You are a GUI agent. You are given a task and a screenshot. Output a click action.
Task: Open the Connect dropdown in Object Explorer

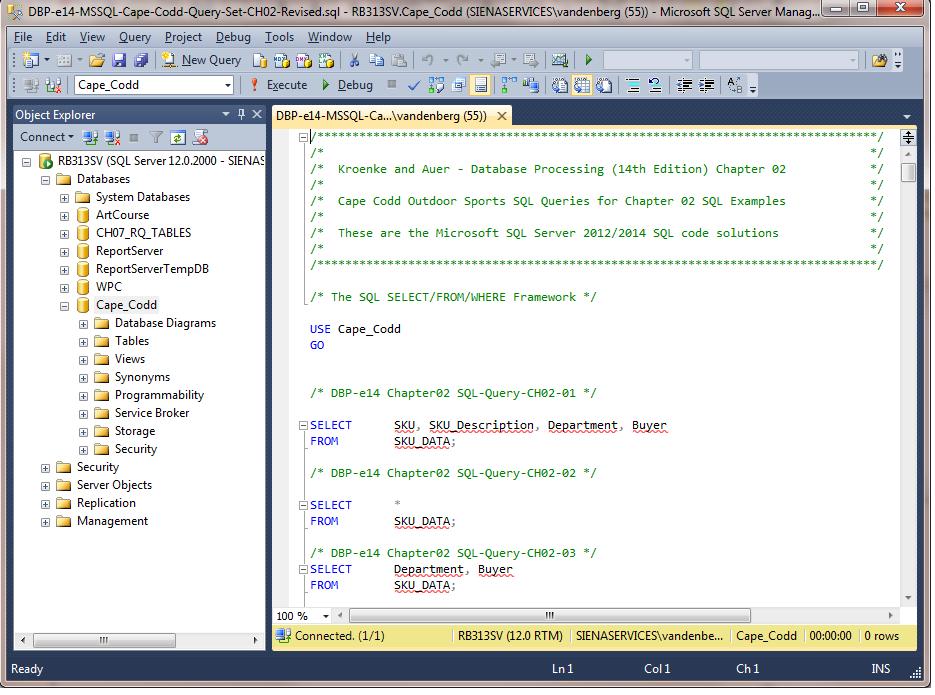(47, 138)
